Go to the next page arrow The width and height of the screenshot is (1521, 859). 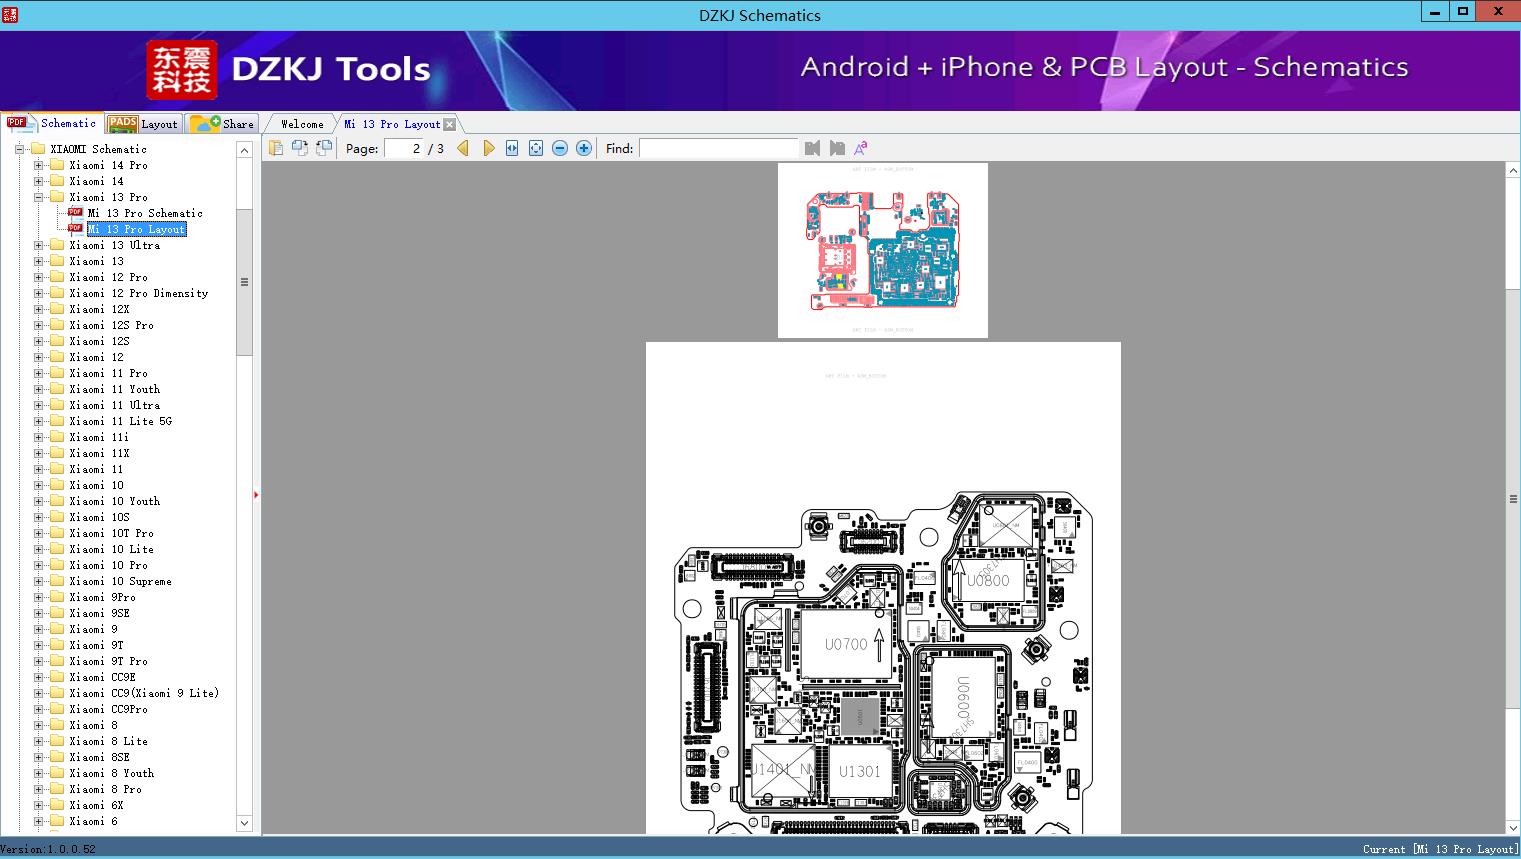pyautogui.click(x=488, y=148)
